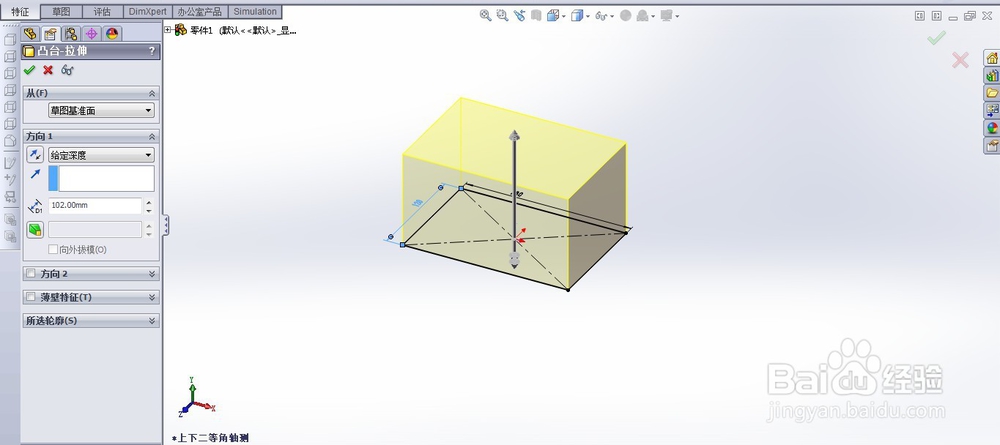Click the View Settings monitor icon
This screenshot has height=445, width=1000.
point(666,15)
